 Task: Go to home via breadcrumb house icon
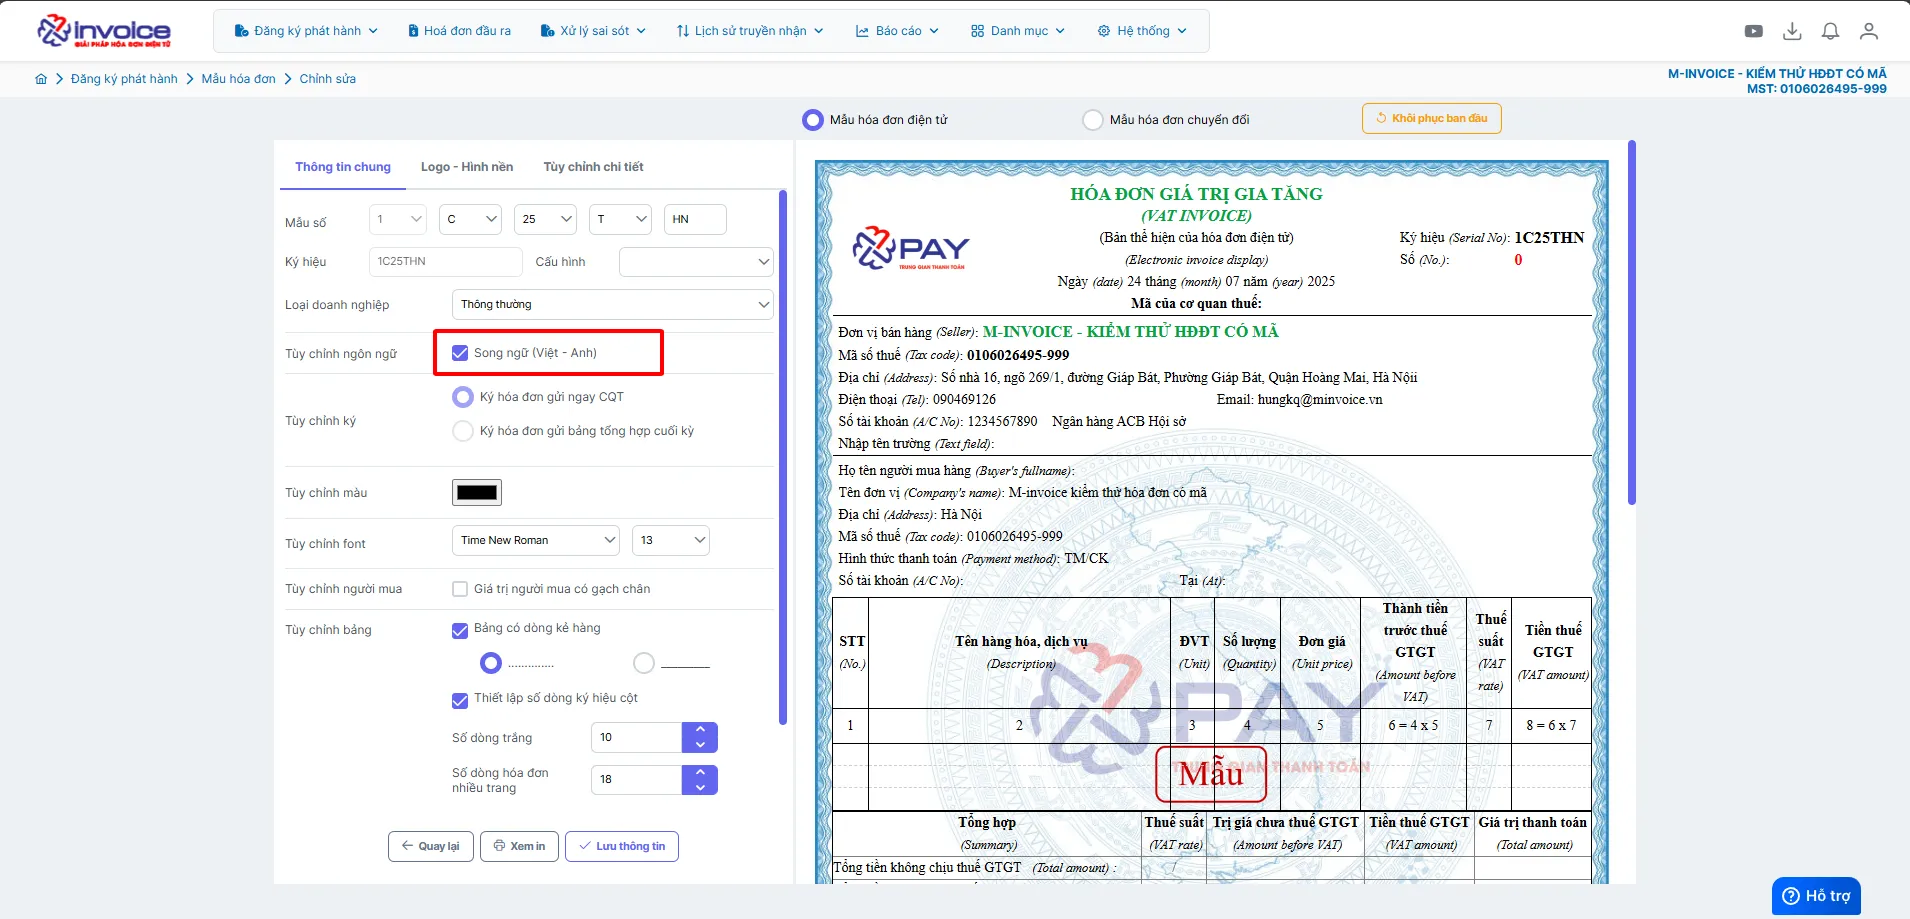(41, 79)
